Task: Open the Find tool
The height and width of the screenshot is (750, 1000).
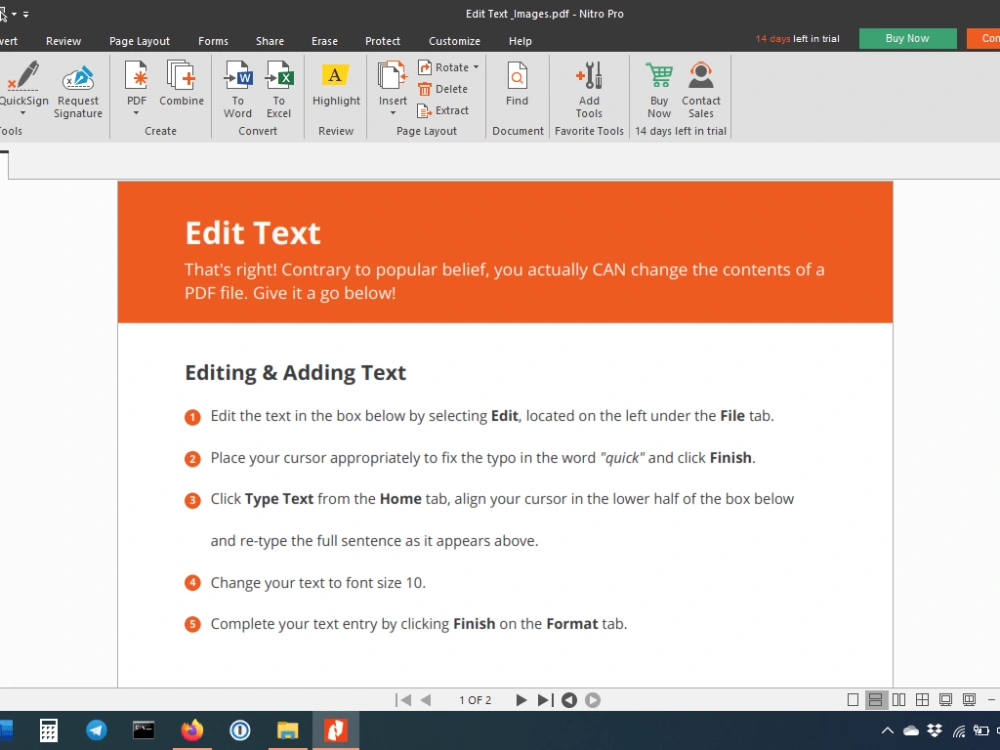Action: click(x=517, y=83)
